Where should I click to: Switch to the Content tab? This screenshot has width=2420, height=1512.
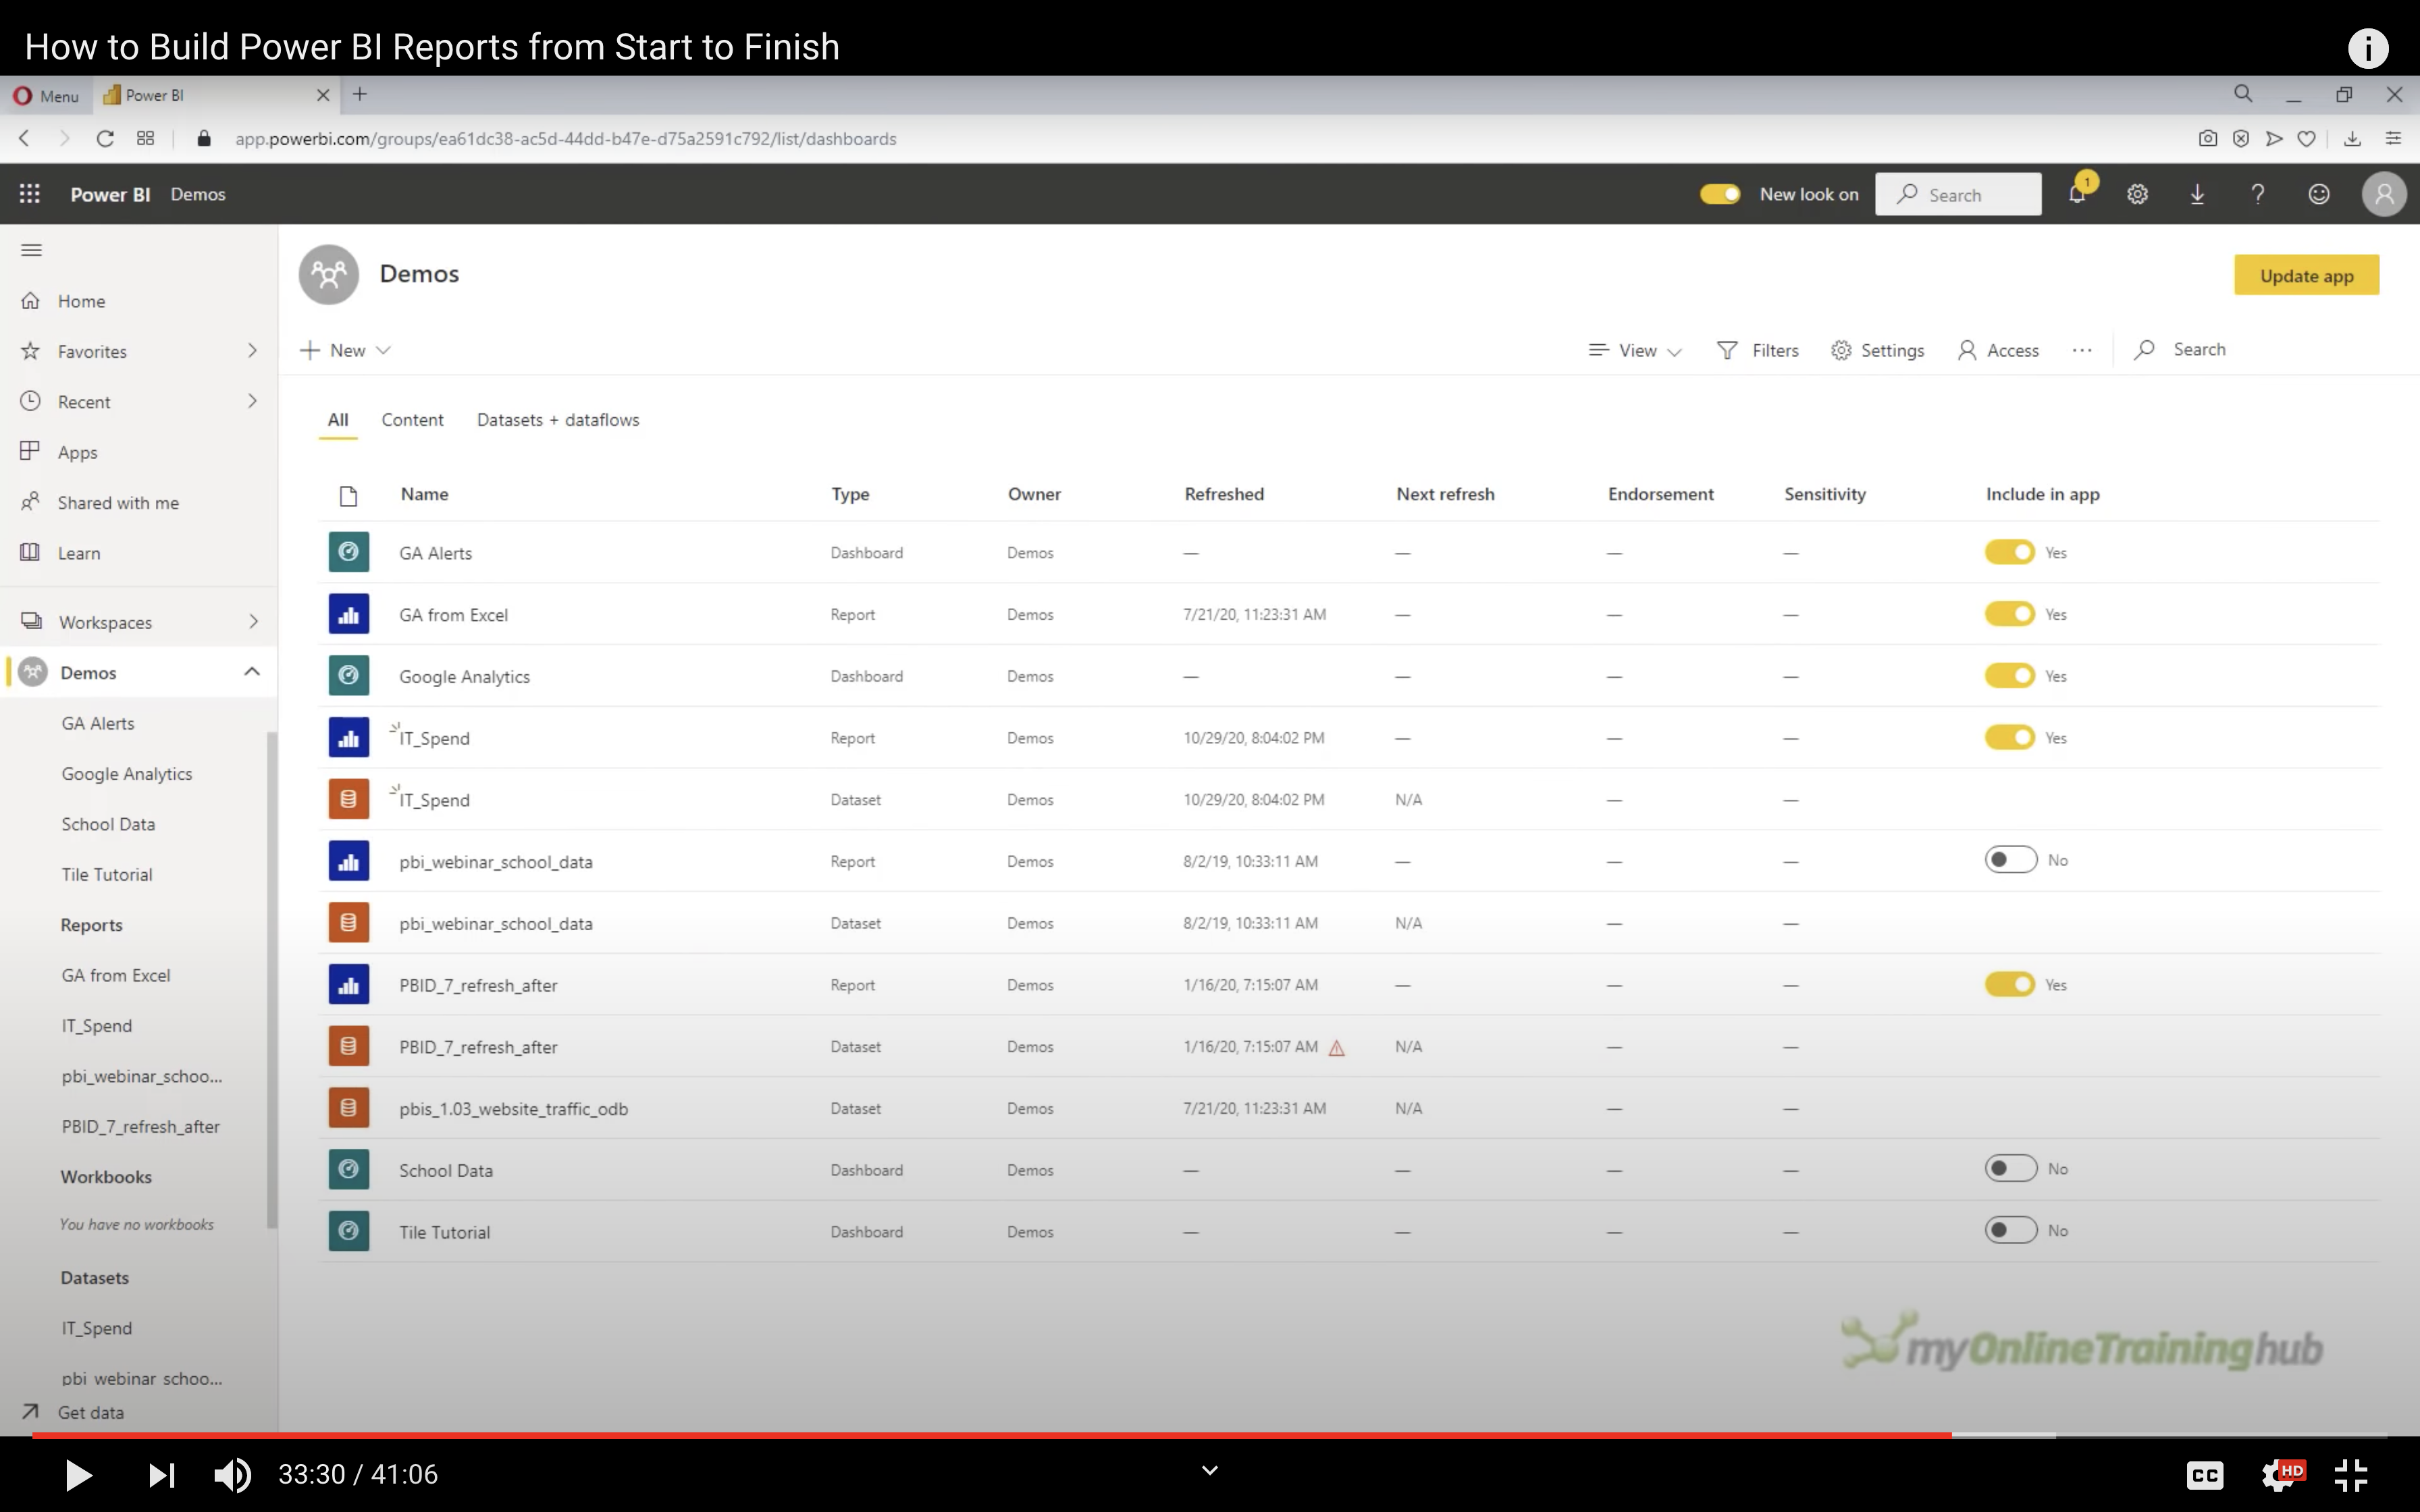pos(412,420)
